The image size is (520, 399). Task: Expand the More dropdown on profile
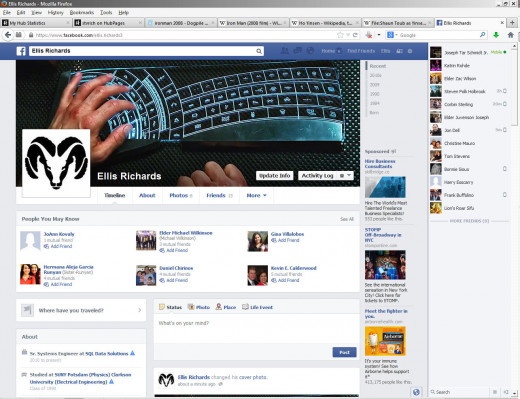tap(256, 195)
